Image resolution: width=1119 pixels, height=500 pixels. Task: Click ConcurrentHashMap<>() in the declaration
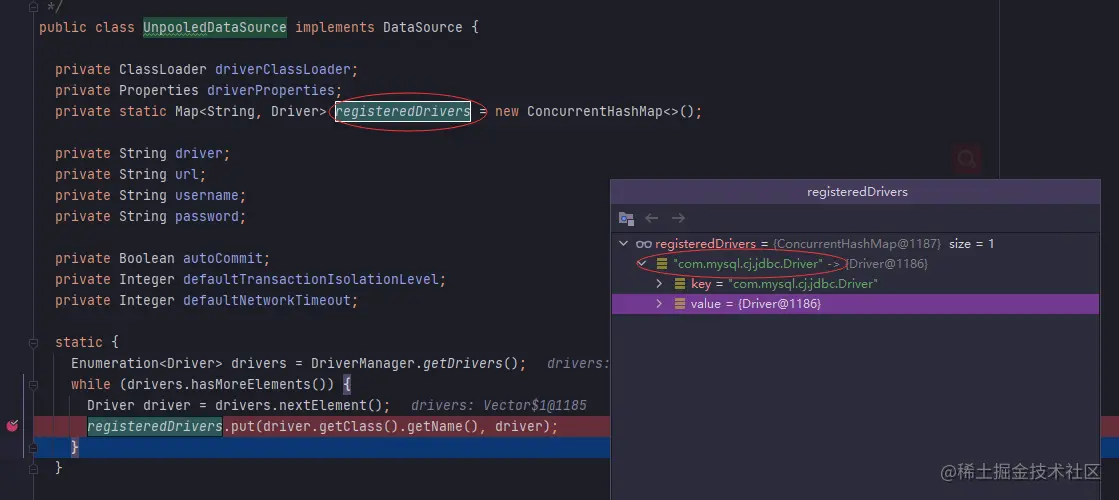tap(610, 111)
